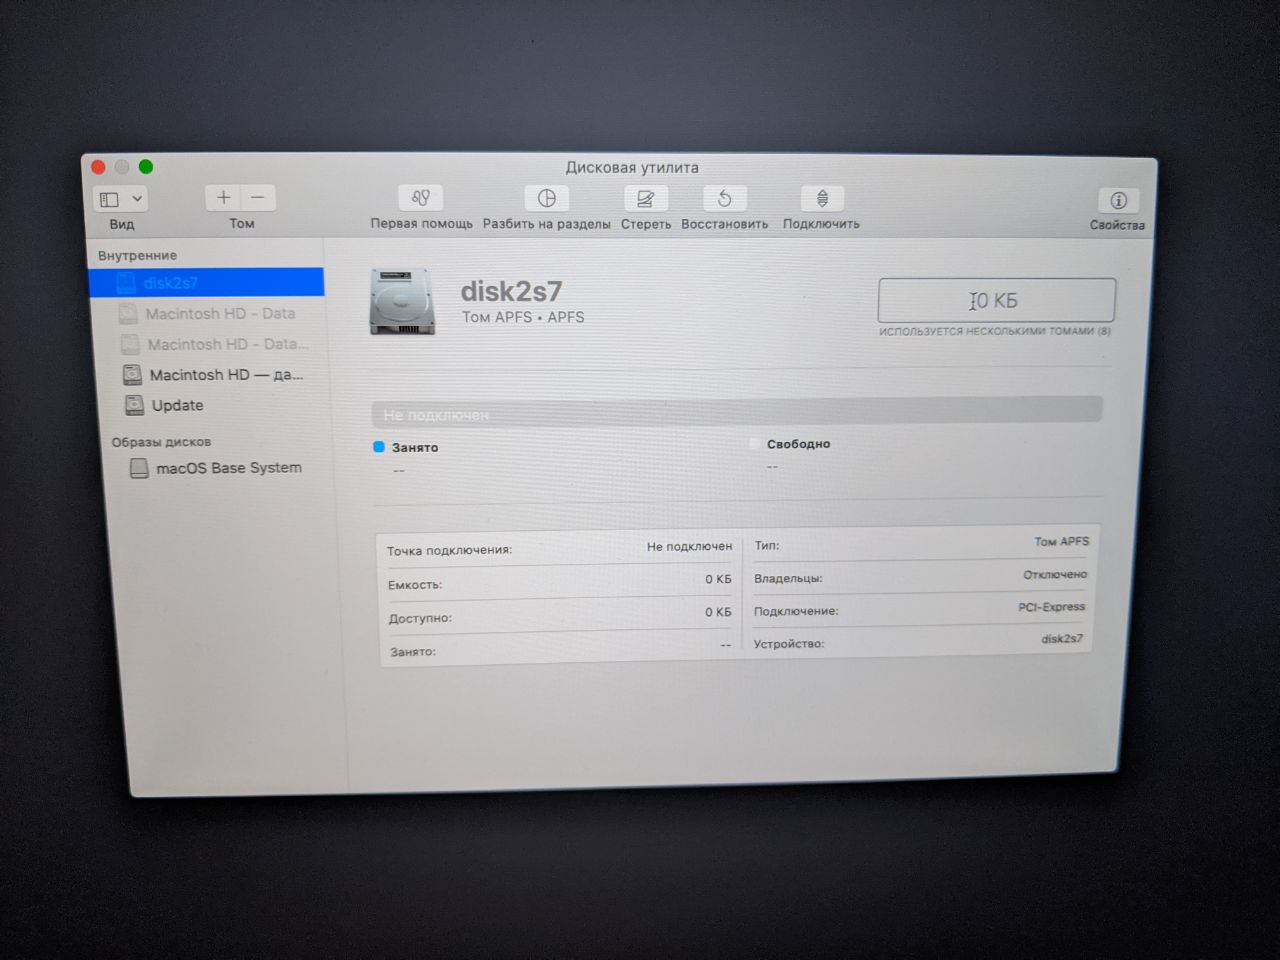Click the Вид toolbar label
The image size is (1280, 960).
tap(122, 225)
